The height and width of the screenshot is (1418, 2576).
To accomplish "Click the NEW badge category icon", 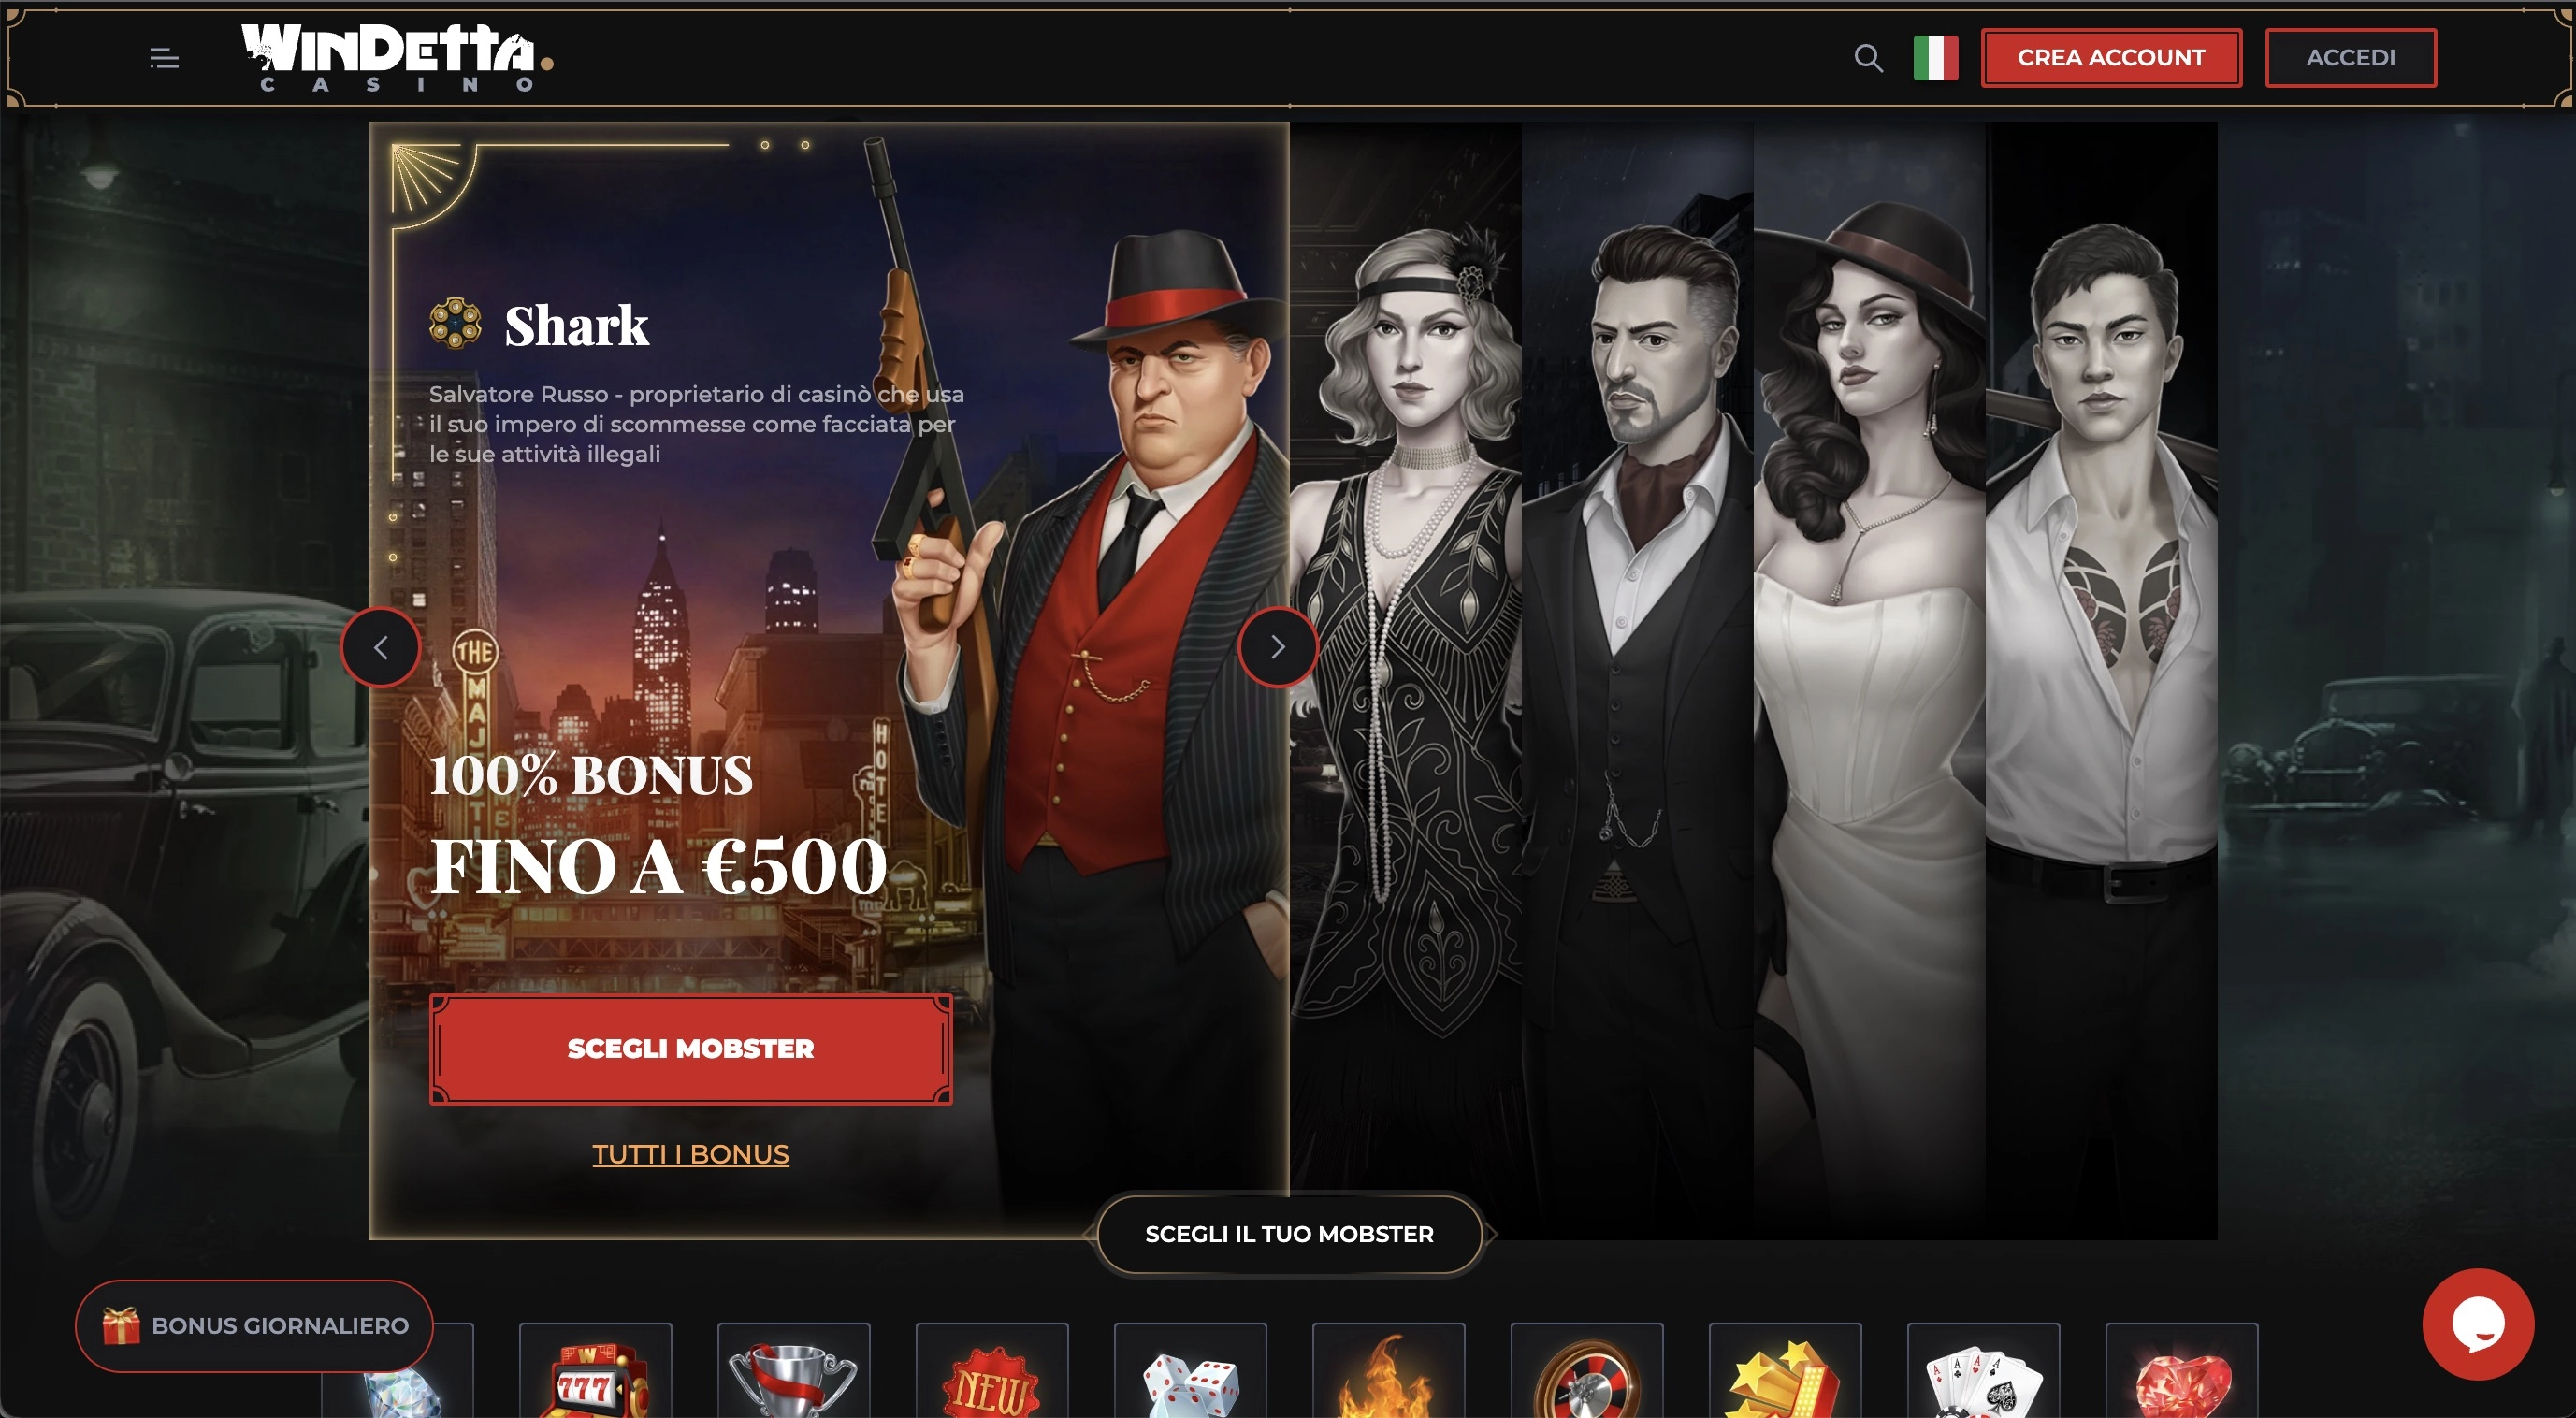I will point(992,1371).
